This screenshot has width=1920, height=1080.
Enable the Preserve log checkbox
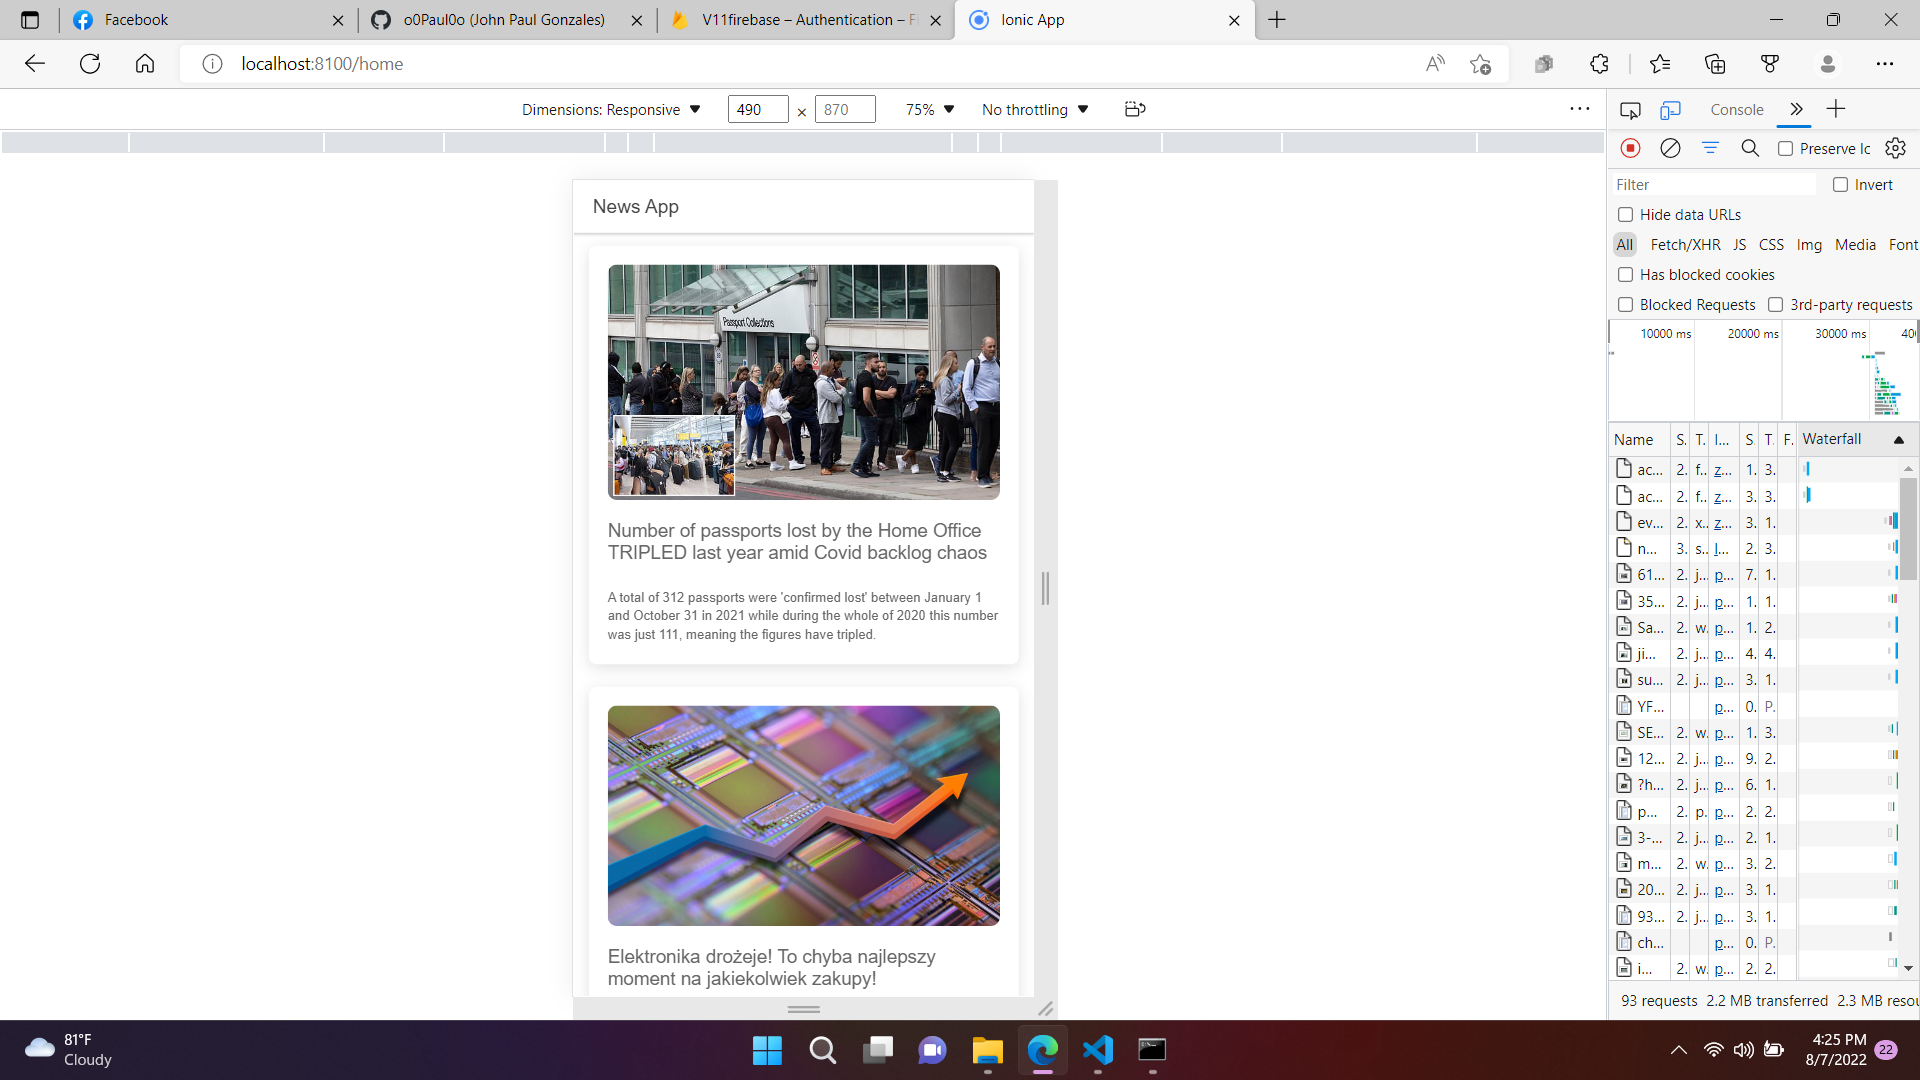point(1785,148)
